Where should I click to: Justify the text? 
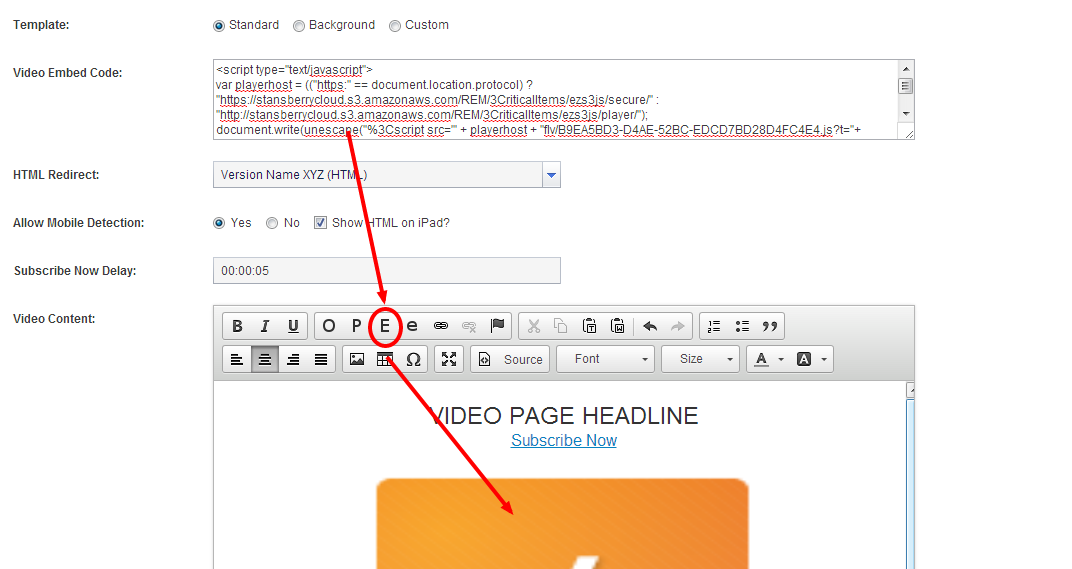coord(321,359)
